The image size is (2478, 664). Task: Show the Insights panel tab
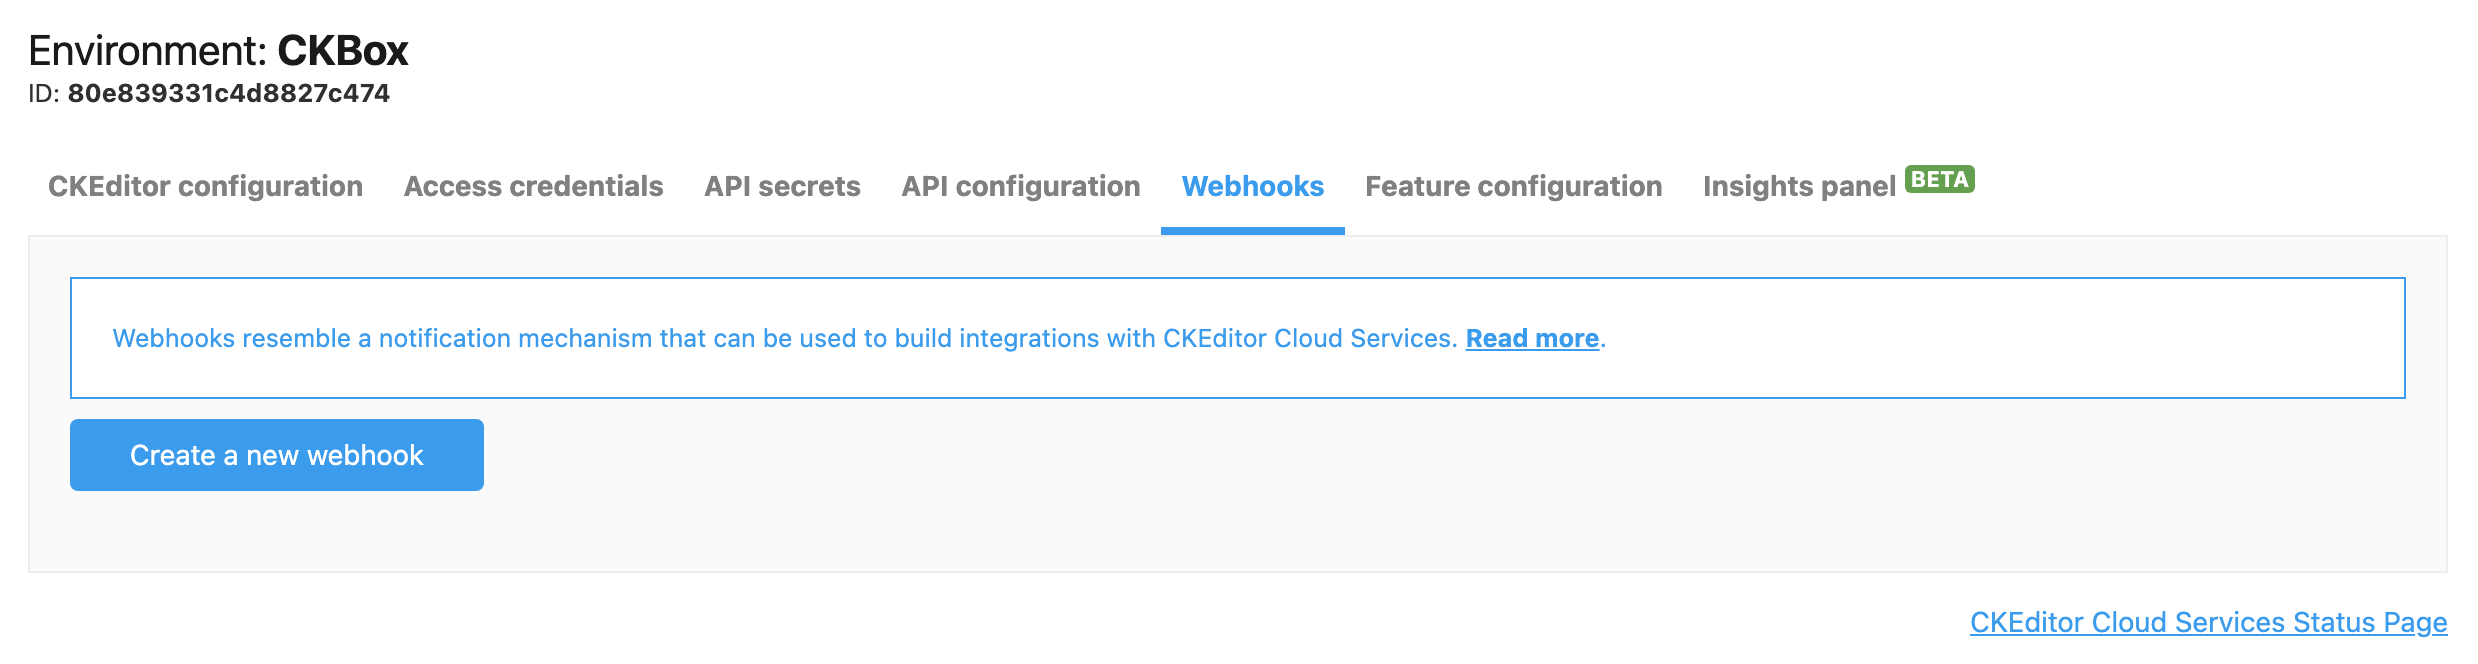(1799, 187)
